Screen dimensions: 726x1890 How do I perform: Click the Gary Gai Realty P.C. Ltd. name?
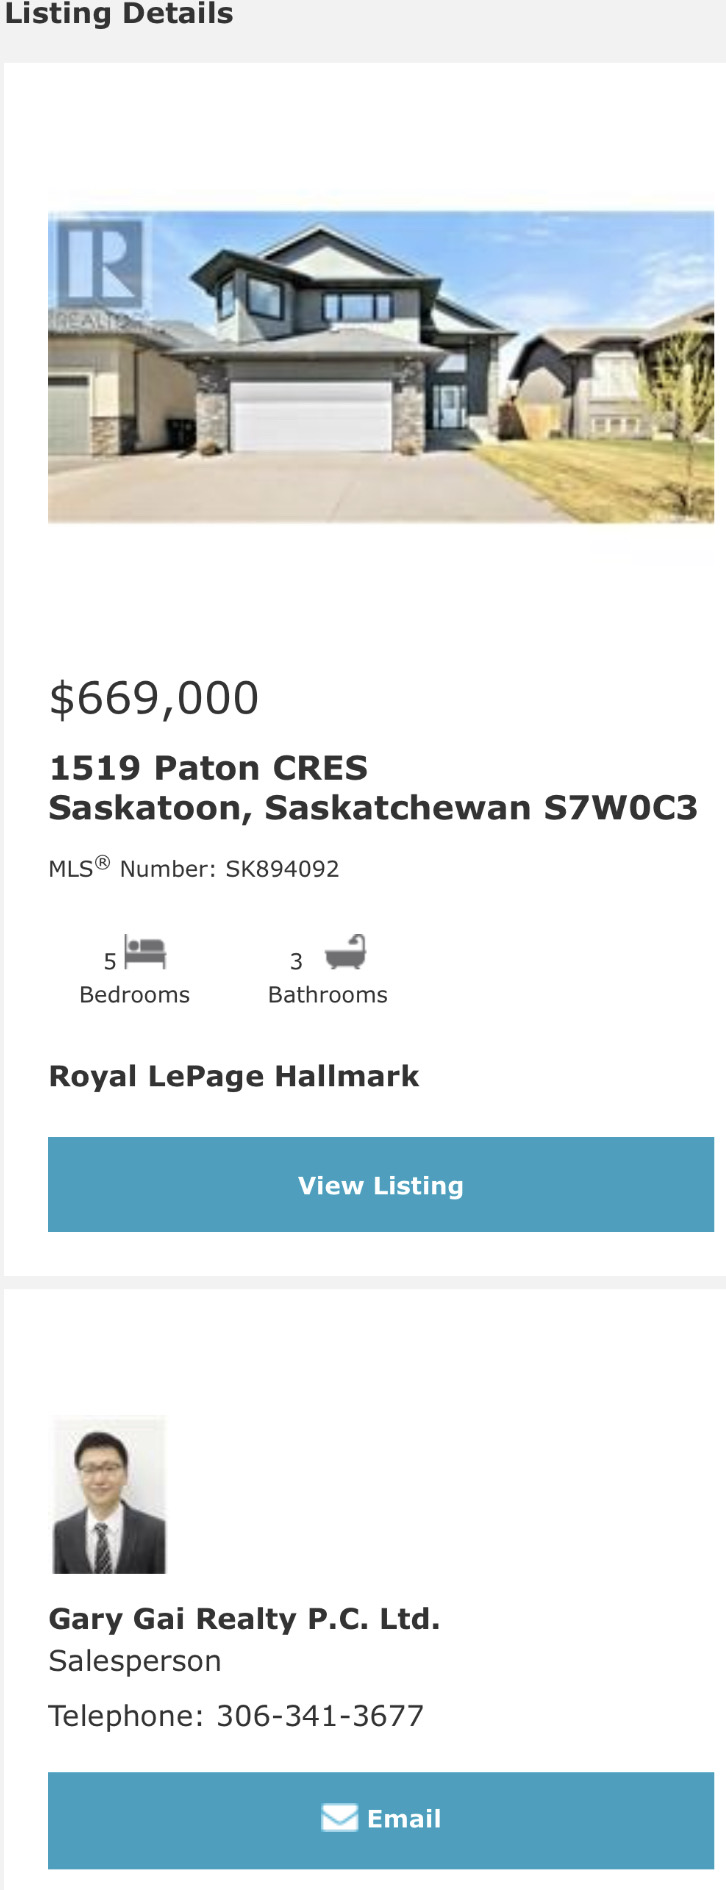click(244, 1619)
